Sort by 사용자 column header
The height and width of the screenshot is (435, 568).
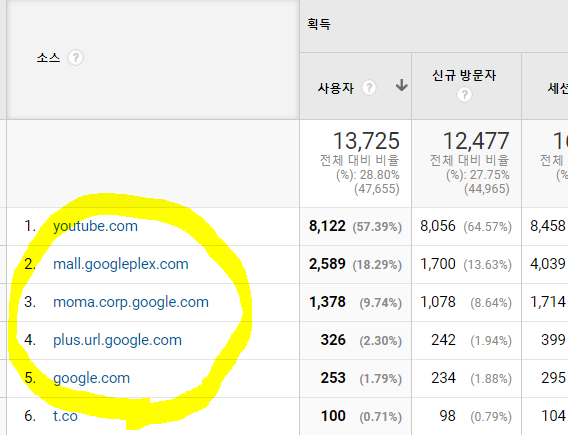click(335, 88)
